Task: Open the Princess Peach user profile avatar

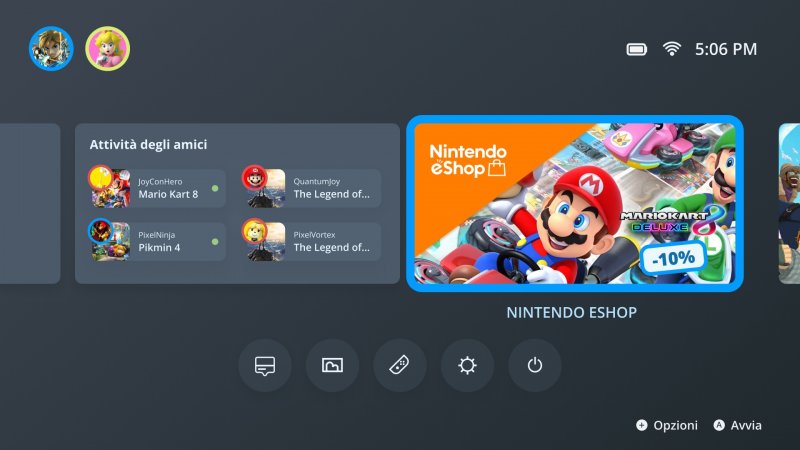Action: [108, 48]
